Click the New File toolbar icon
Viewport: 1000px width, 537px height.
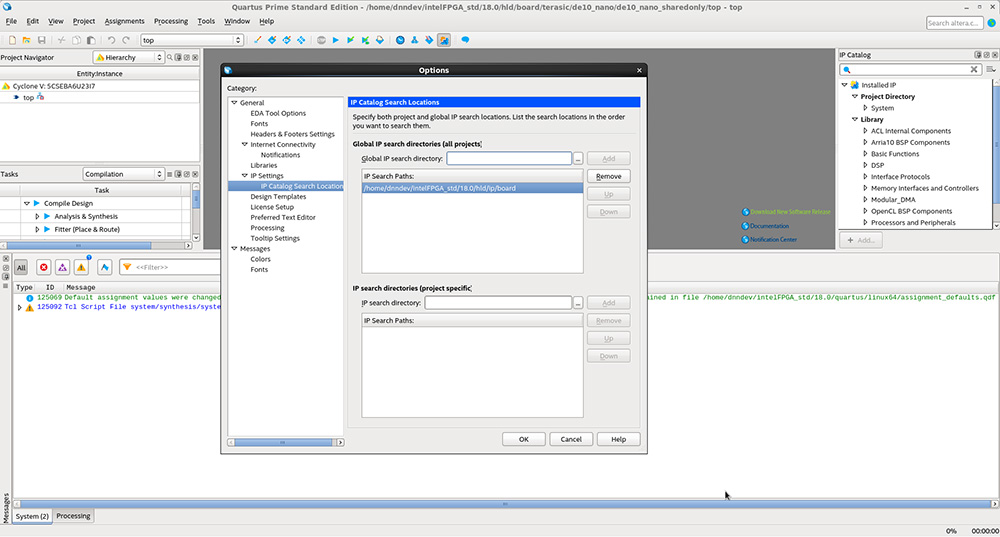point(12,40)
